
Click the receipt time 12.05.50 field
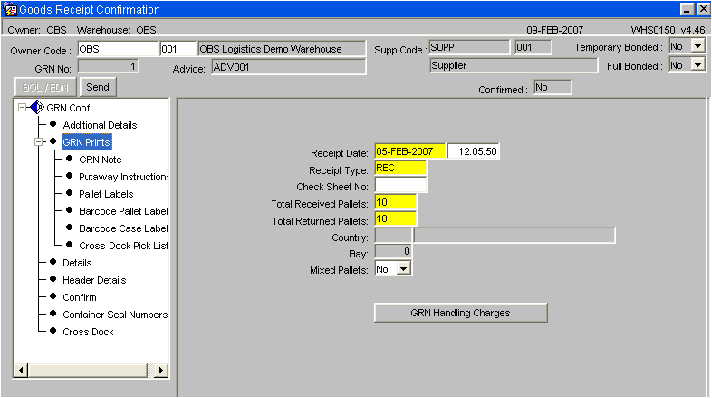[x=474, y=151]
